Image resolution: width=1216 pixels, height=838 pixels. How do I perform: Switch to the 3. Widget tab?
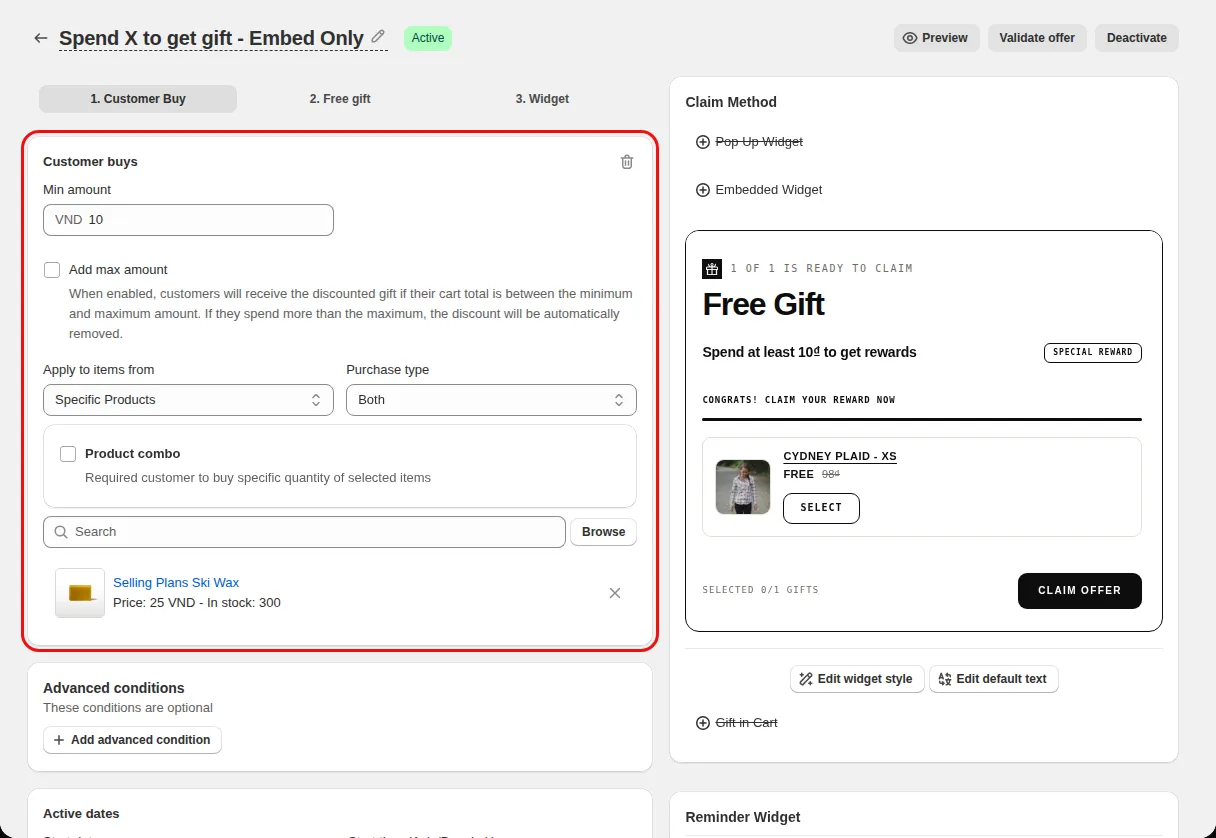pyautogui.click(x=542, y=99)
